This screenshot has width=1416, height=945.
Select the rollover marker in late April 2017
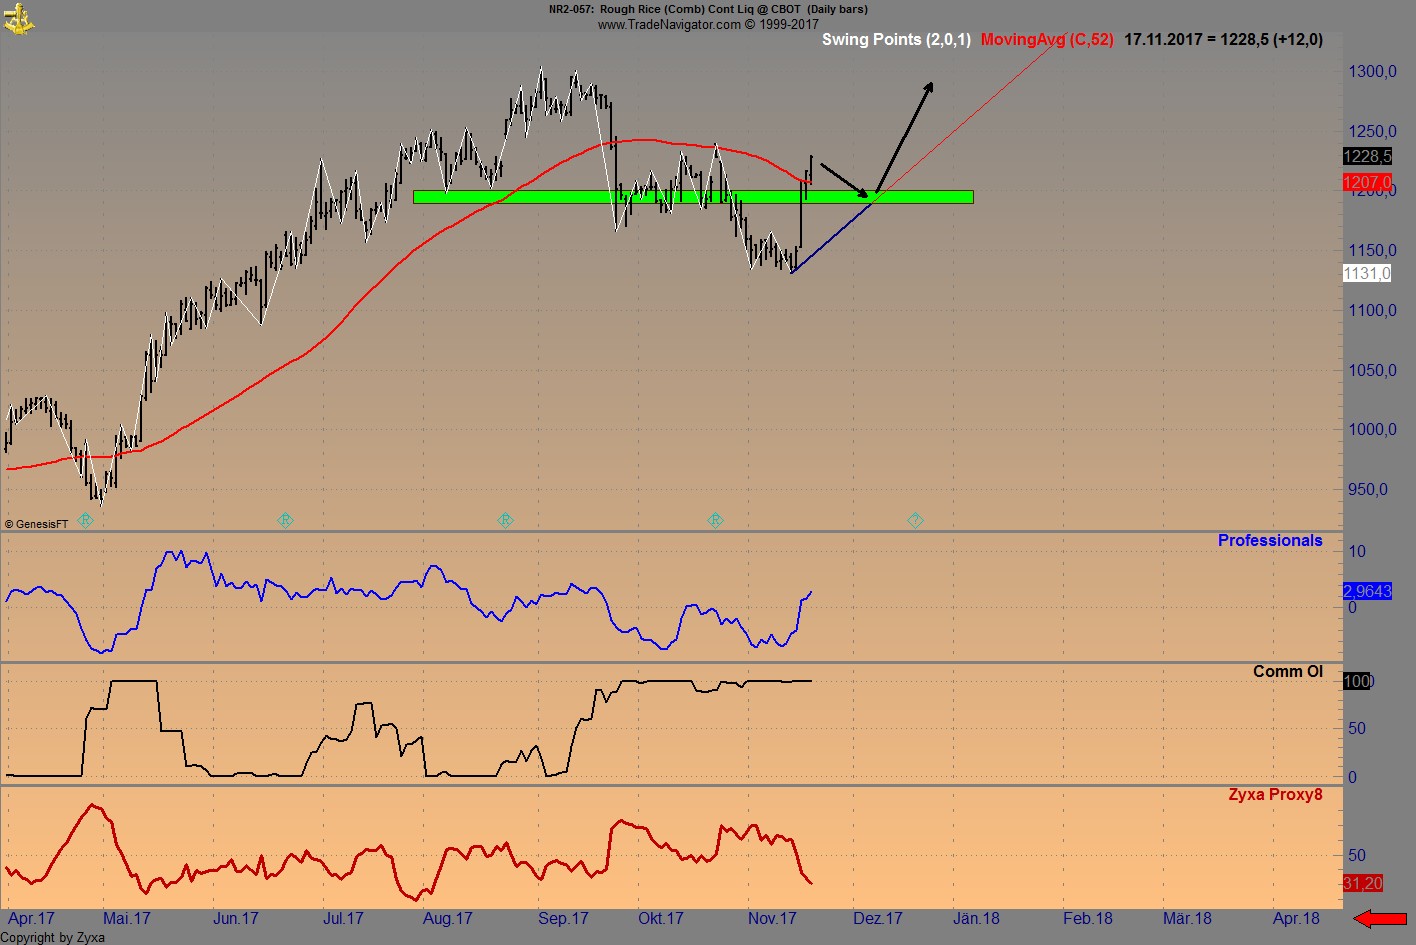(x=85, y=521)
